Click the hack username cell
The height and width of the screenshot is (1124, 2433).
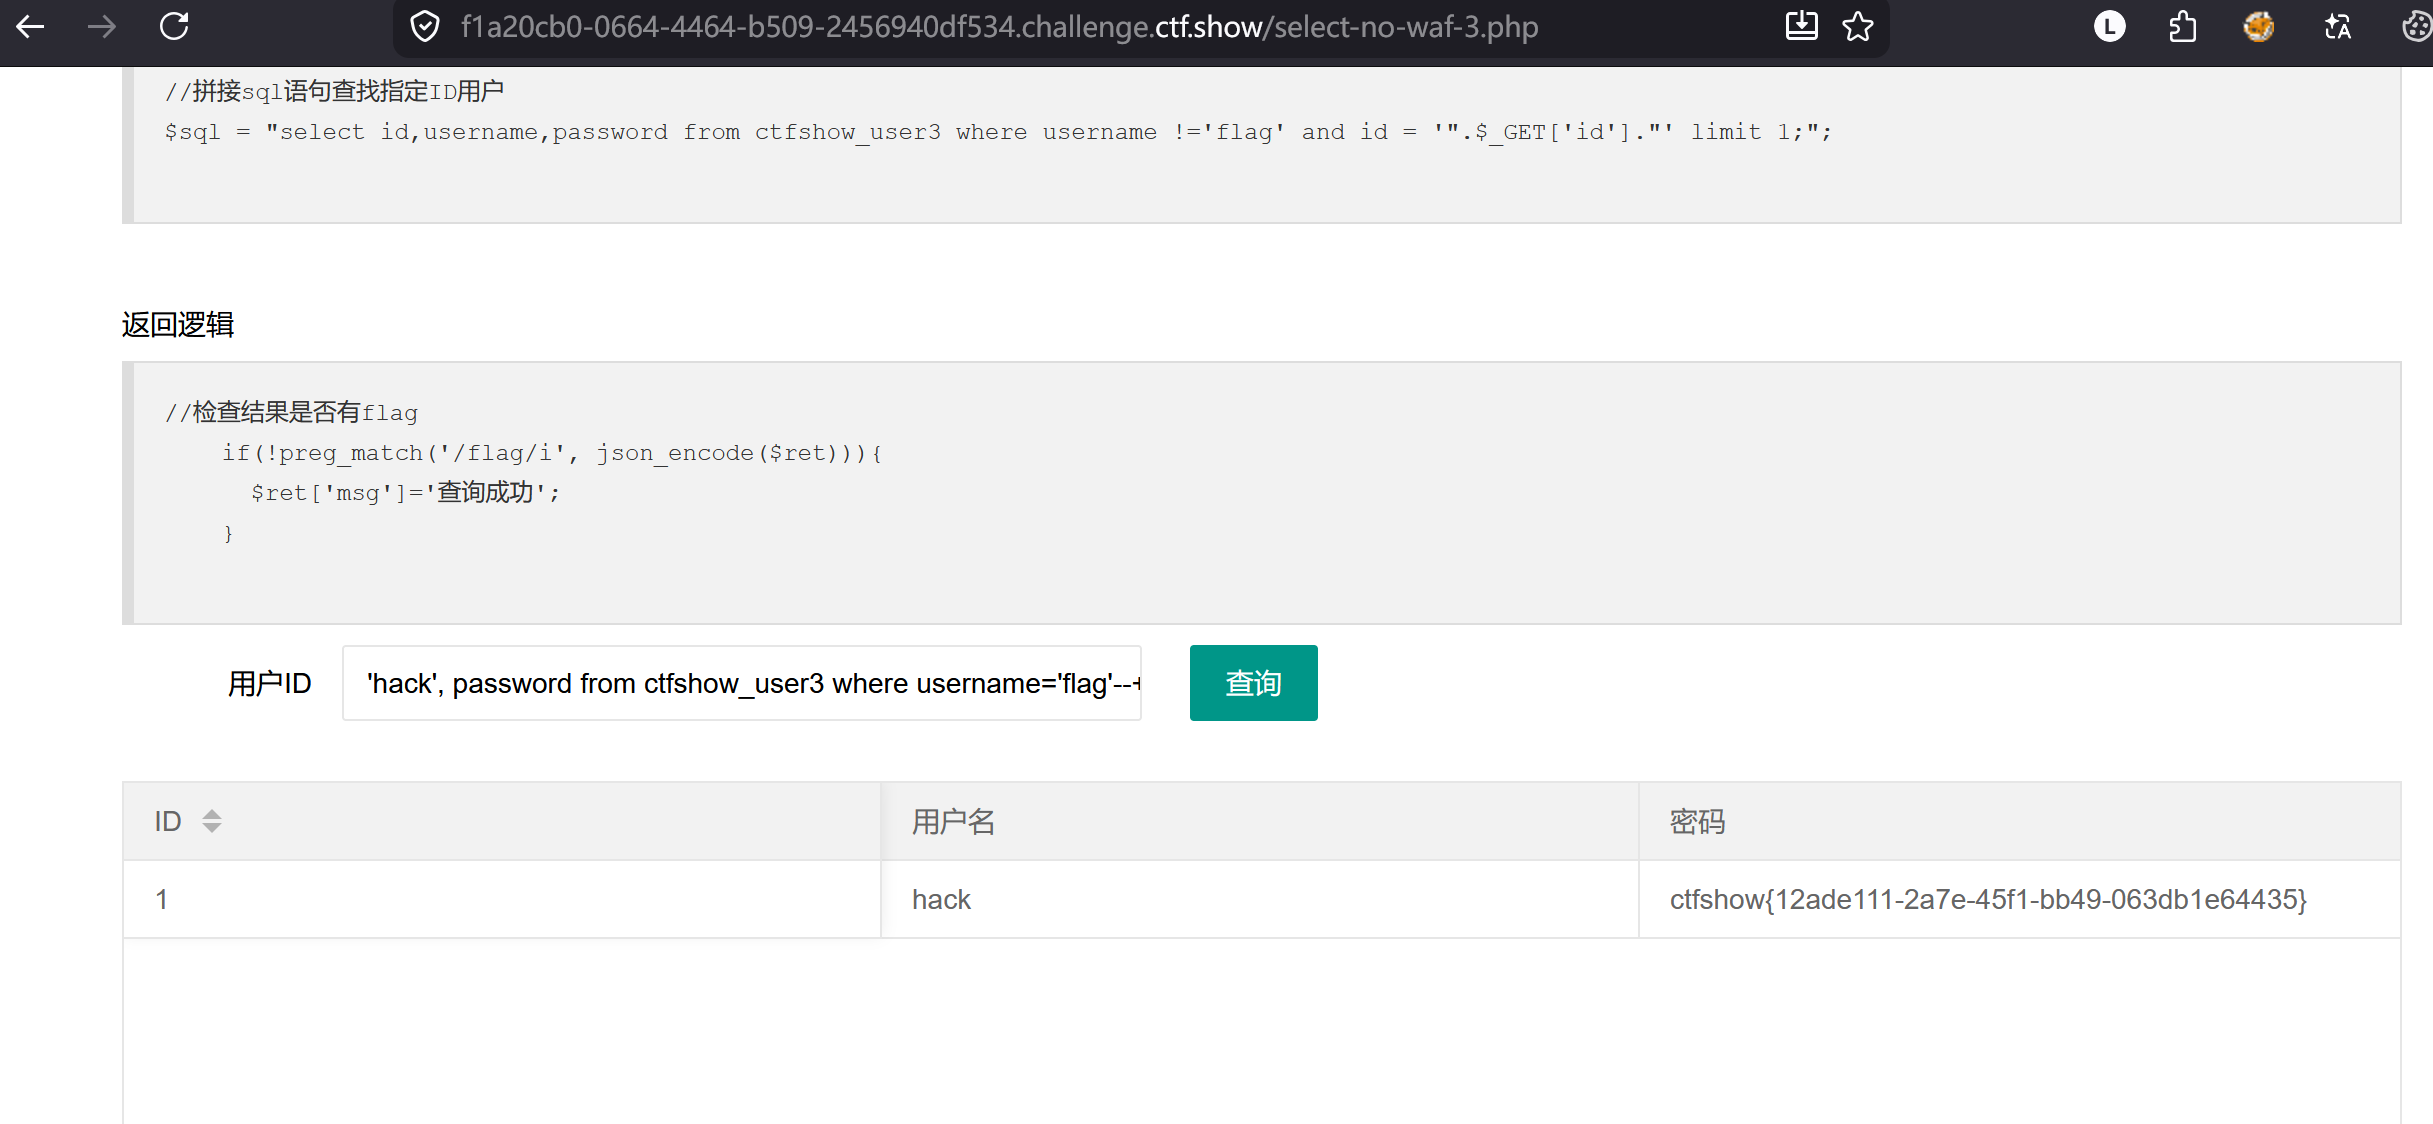(x=1260, y=899)
